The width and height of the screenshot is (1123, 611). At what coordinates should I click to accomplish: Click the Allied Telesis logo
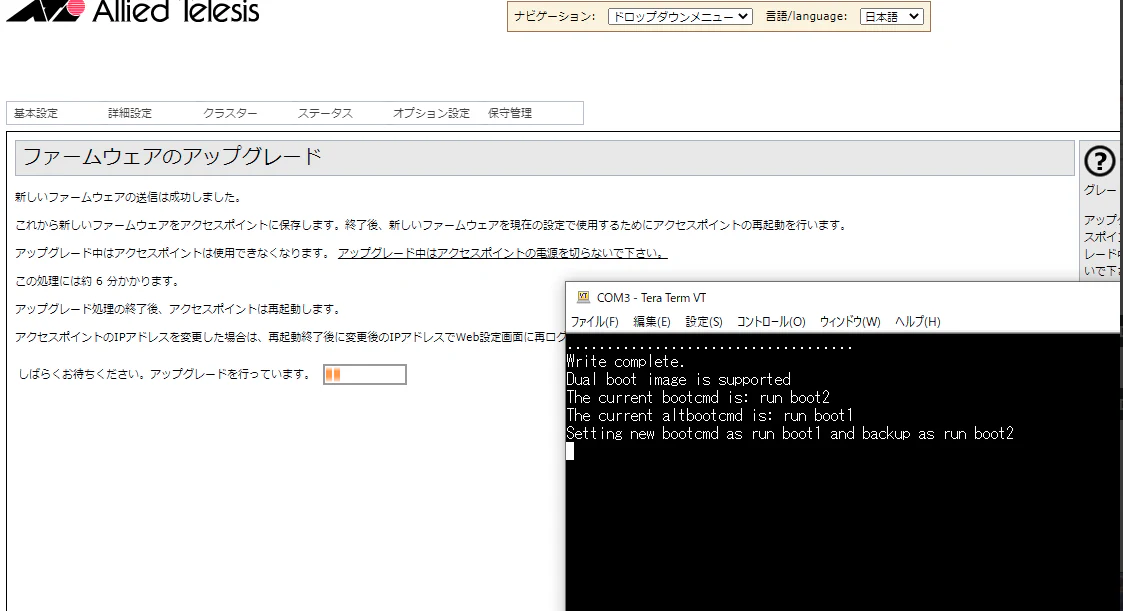point(132,11)
